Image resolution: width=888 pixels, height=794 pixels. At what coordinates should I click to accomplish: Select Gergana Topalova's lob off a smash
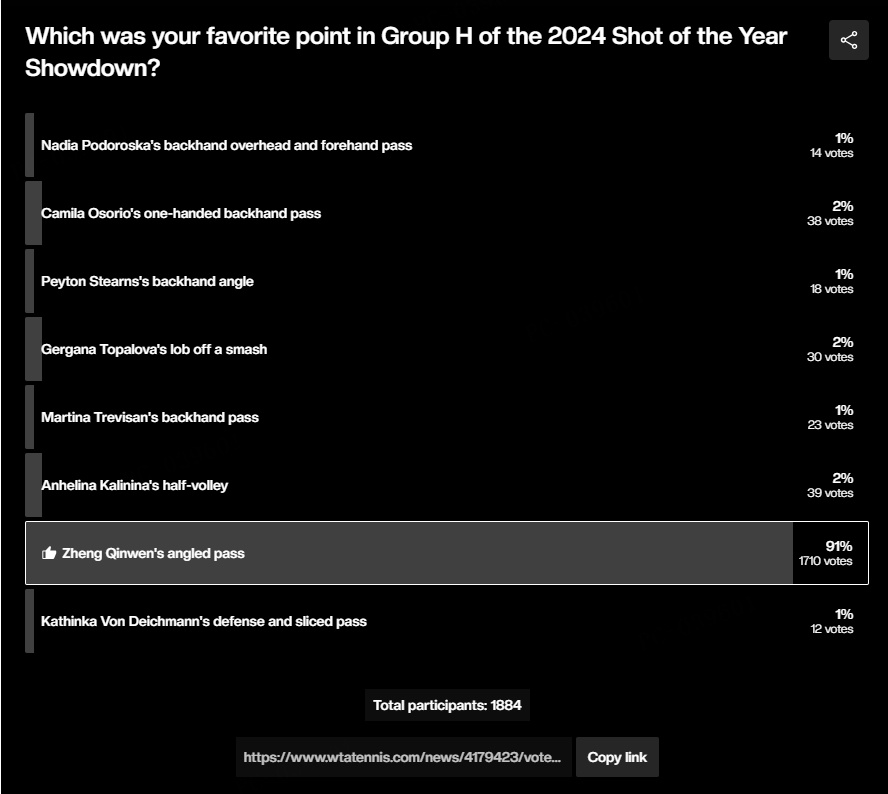[x=447, y=349]
